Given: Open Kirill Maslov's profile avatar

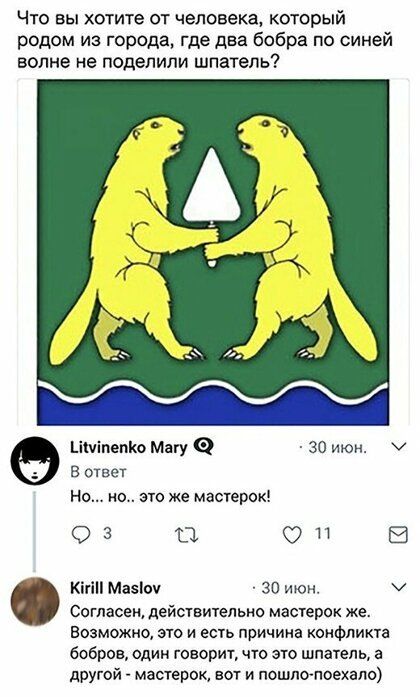Looking at the screenshot, I should [x=35, y=601].
